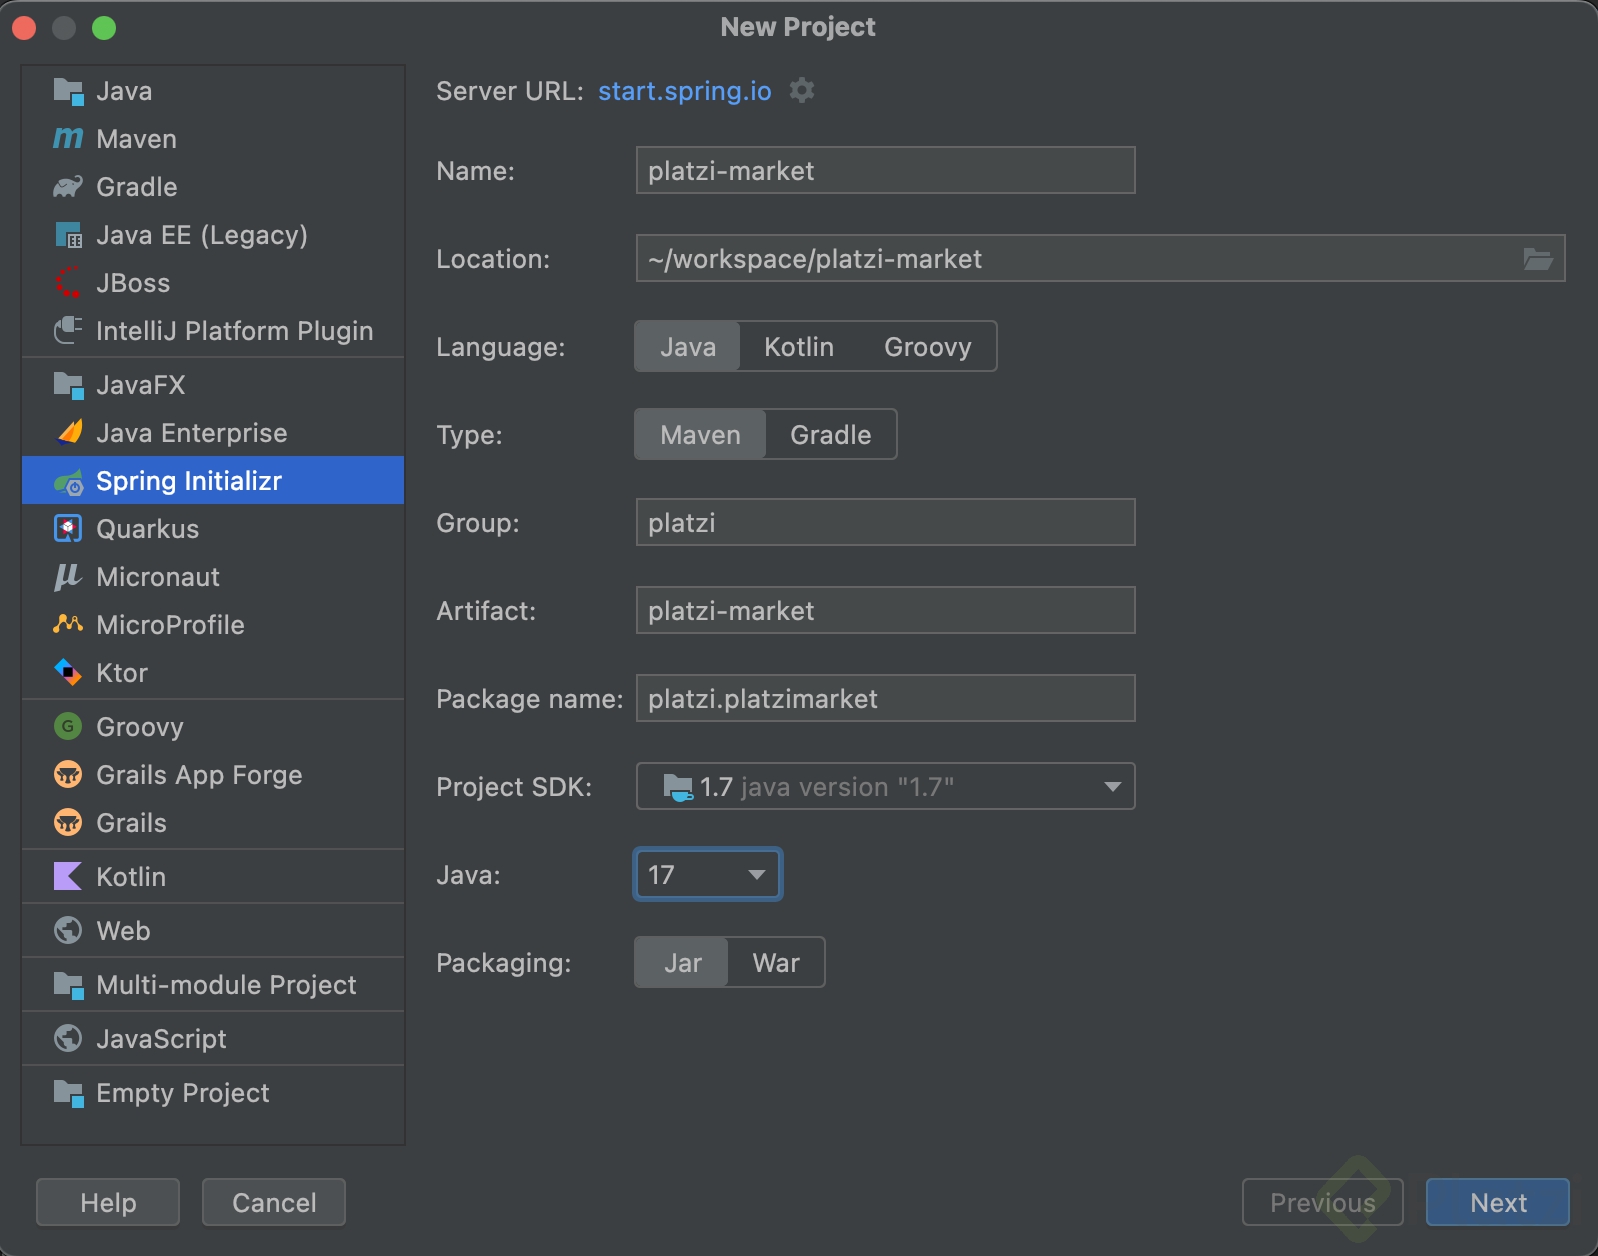The width and height of the screenshot is (1598, 1256).
Task: Click the Grails App Forge icon
Action: point(68,774)
